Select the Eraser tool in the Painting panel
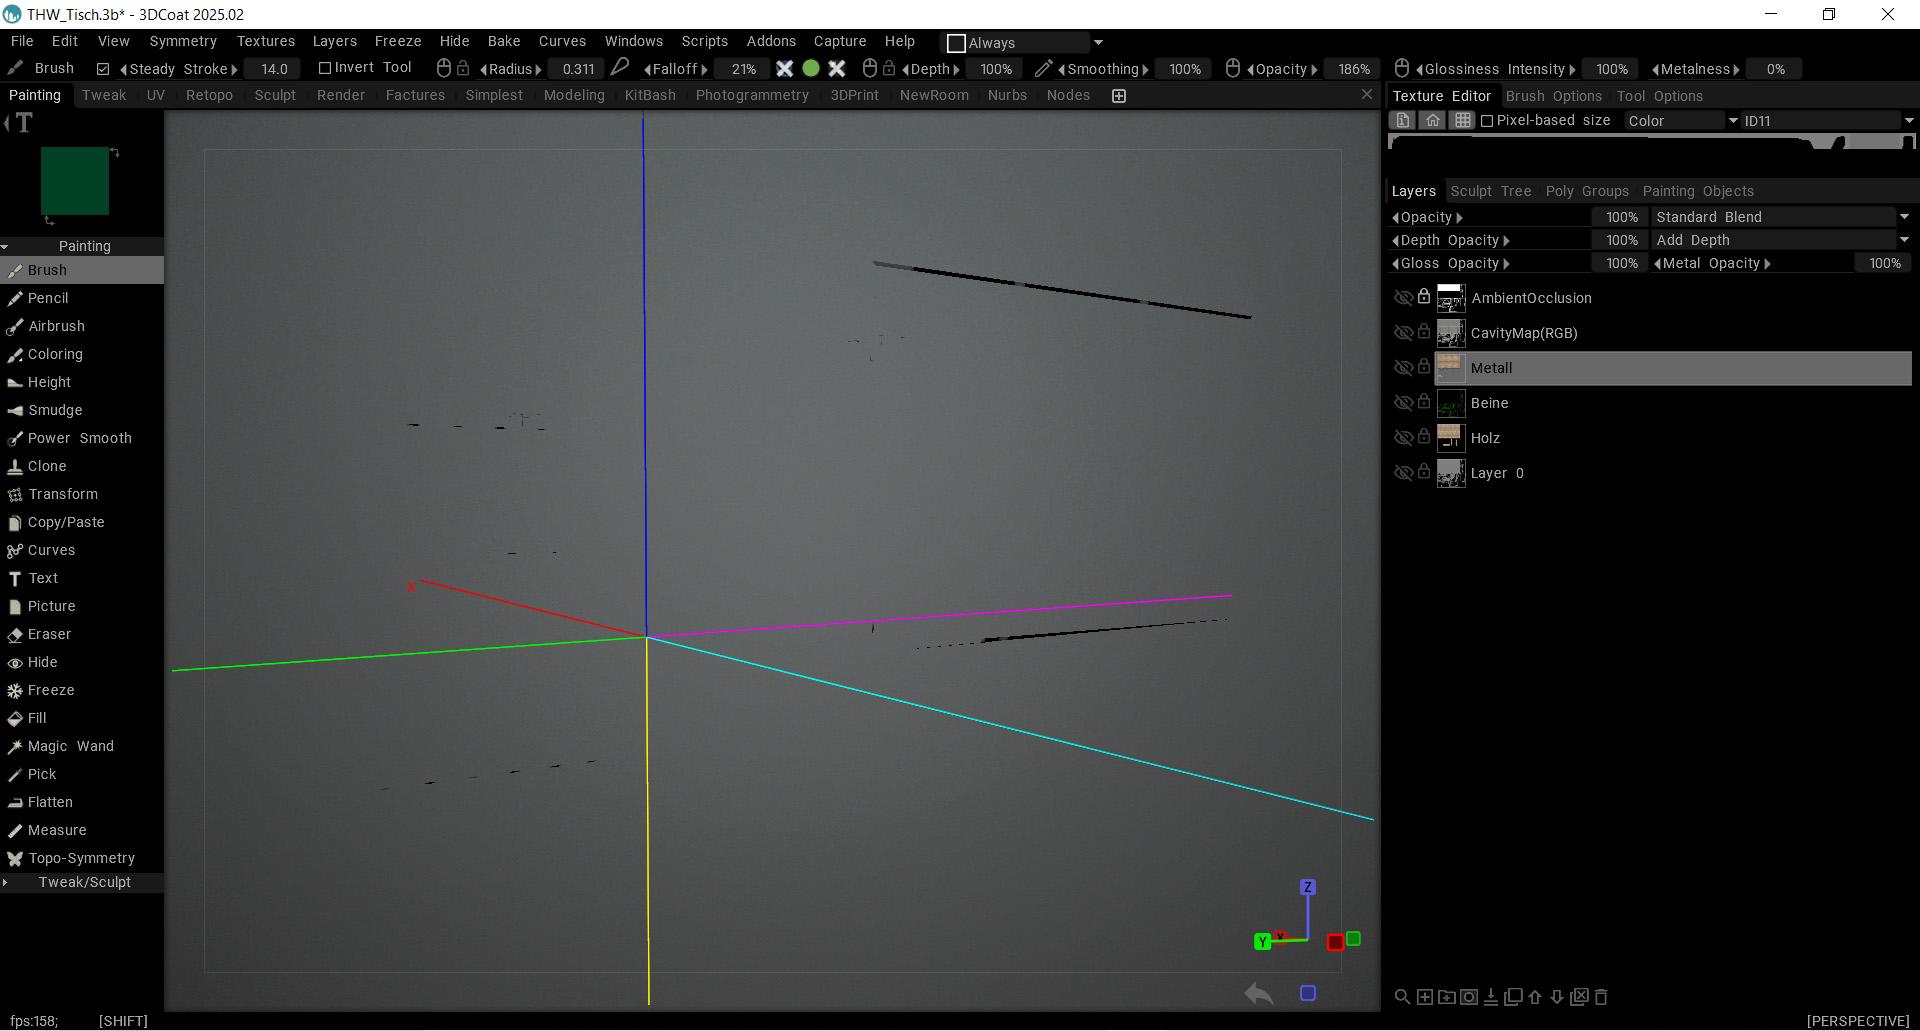1920x1031 pixels. [49, 634]
